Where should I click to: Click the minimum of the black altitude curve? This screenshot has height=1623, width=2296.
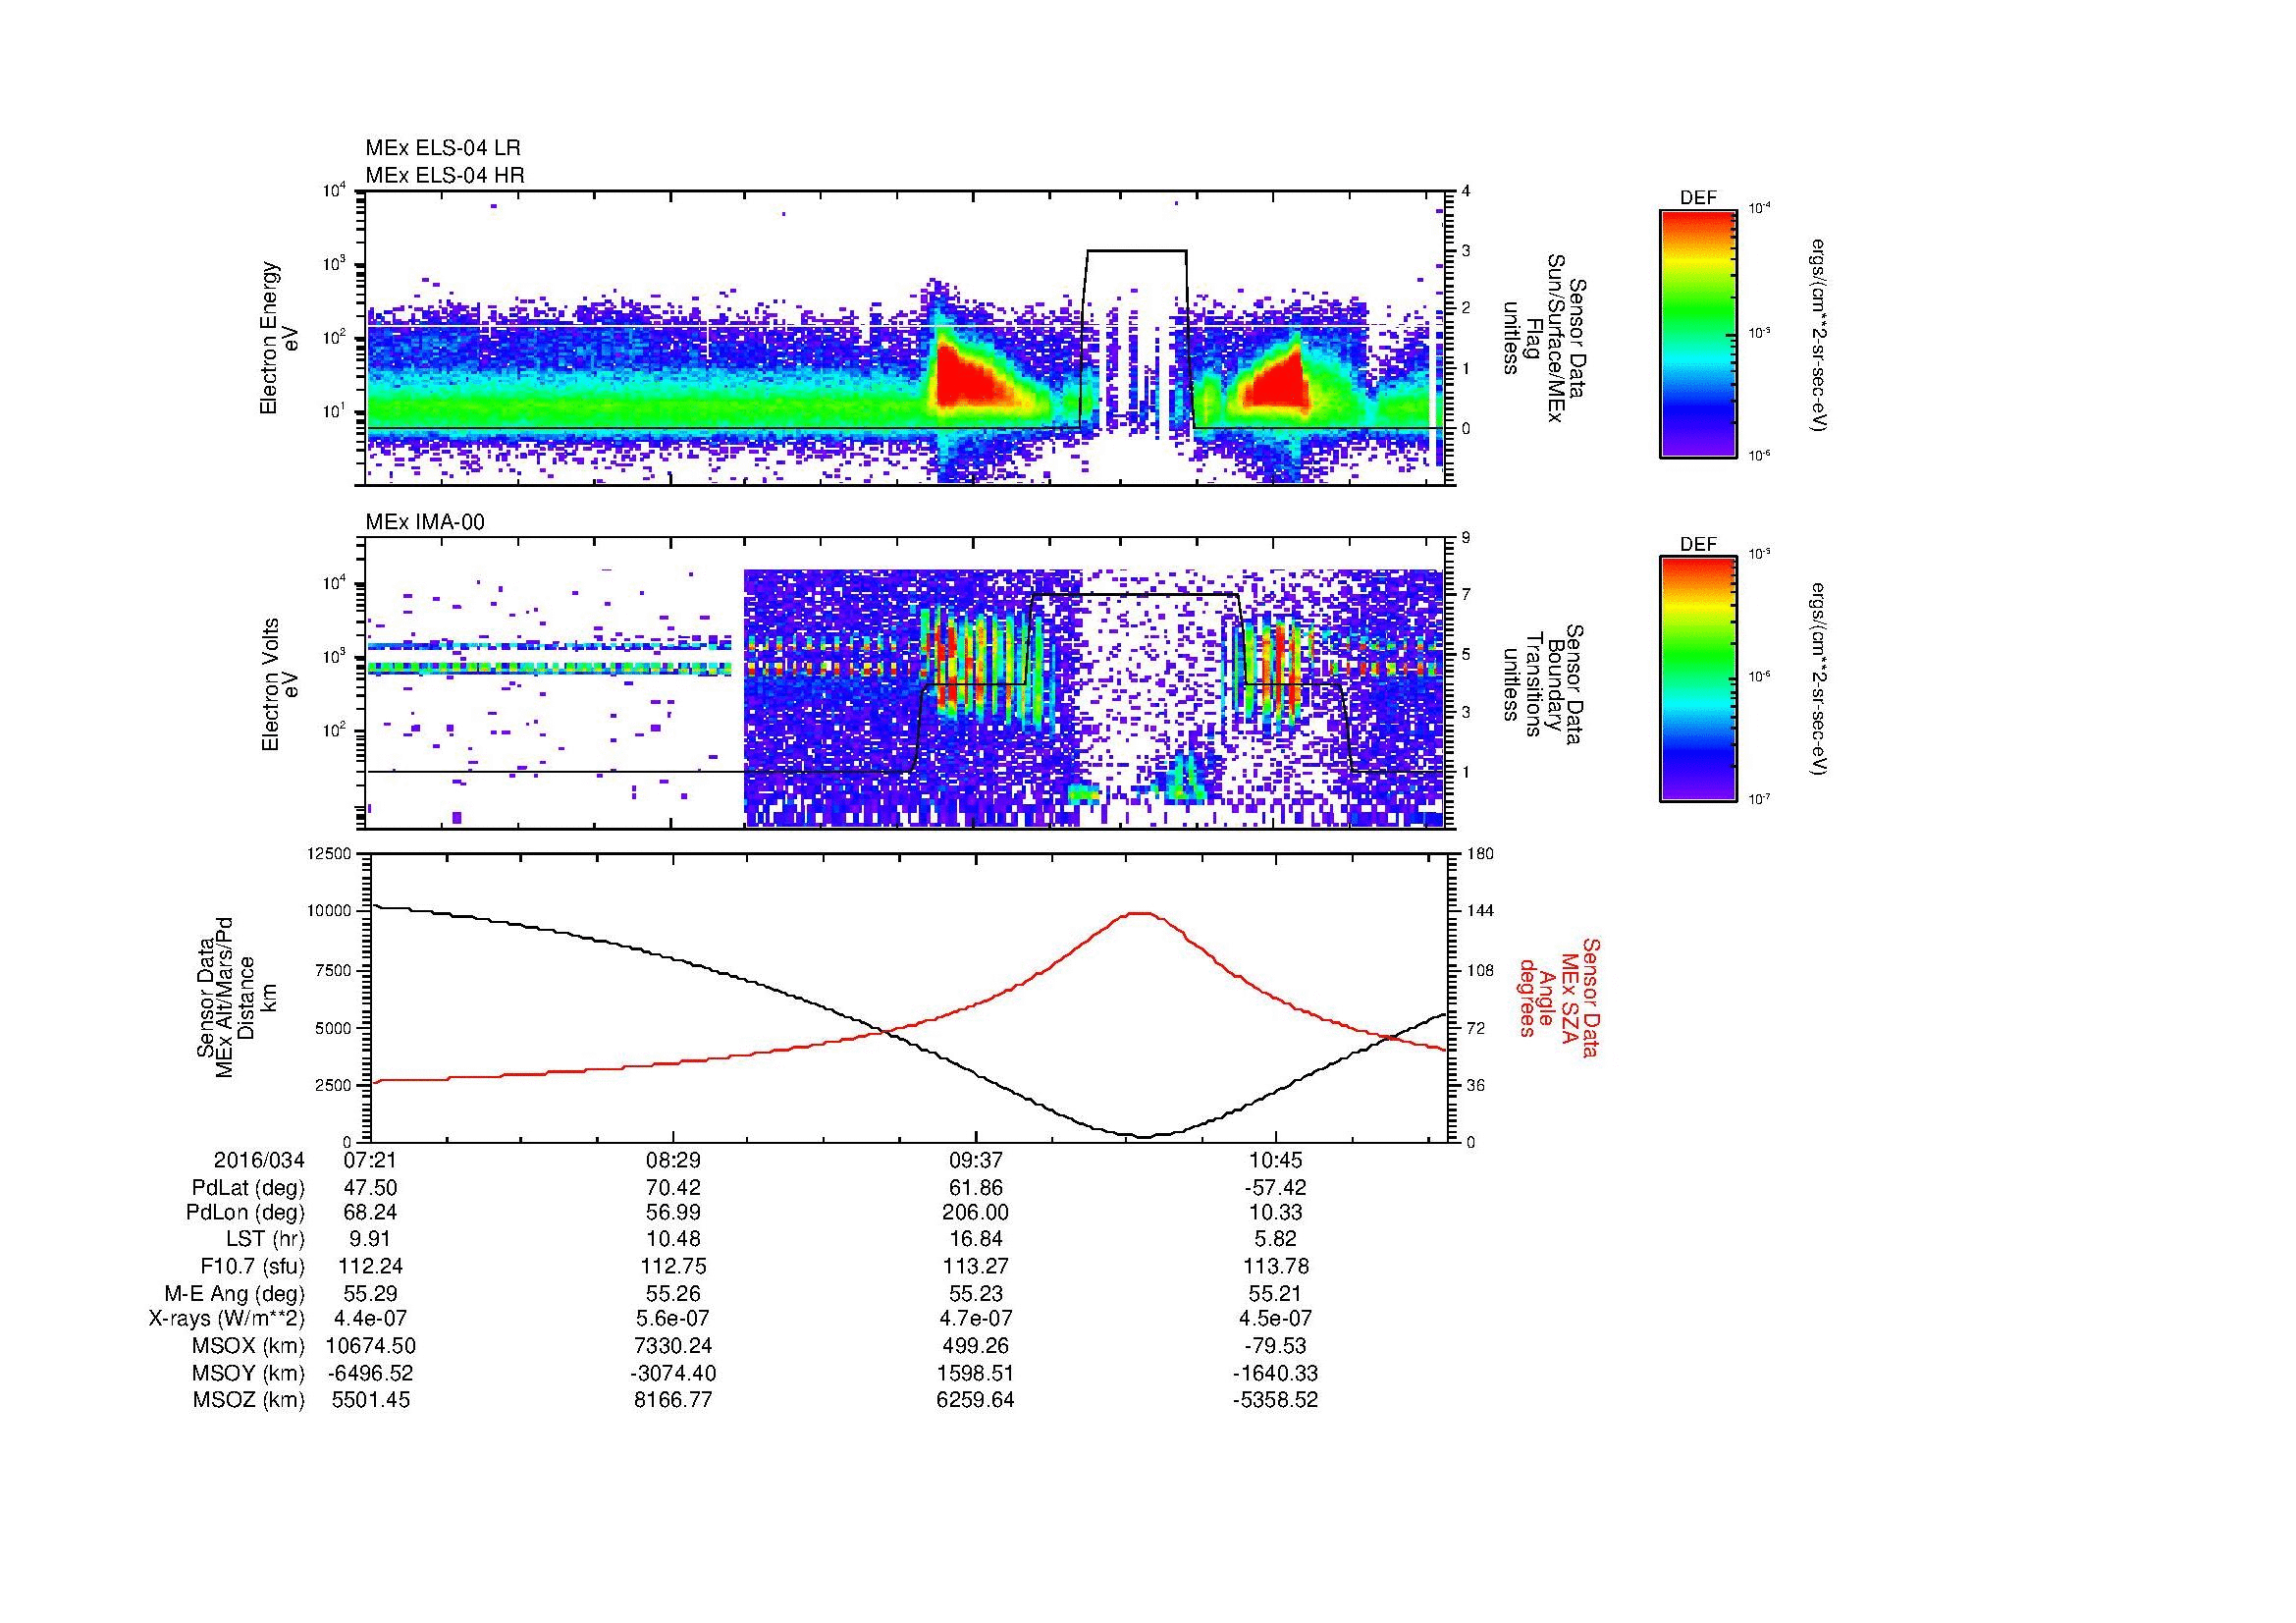[x=1145, y=1135]
